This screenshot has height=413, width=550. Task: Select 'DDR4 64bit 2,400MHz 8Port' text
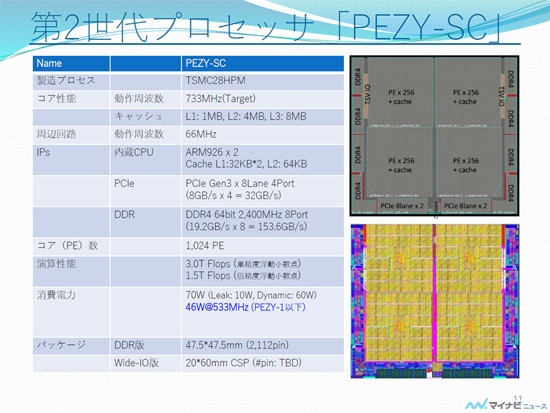pos(247,215)
